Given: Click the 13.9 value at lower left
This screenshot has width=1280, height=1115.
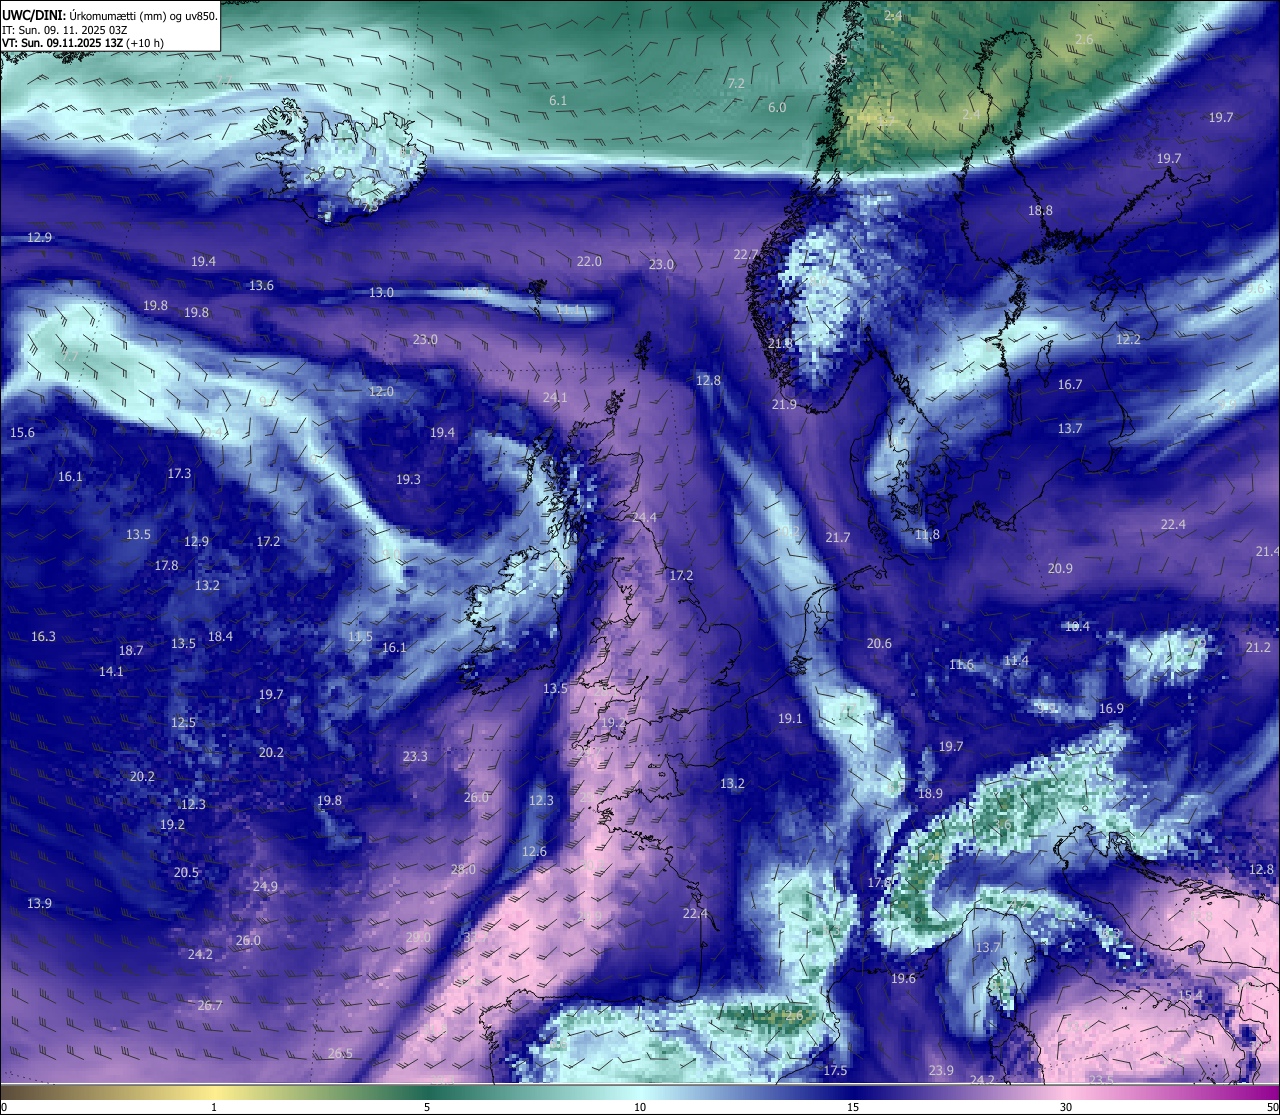Looking at the screenshot, I should [39, 904].
